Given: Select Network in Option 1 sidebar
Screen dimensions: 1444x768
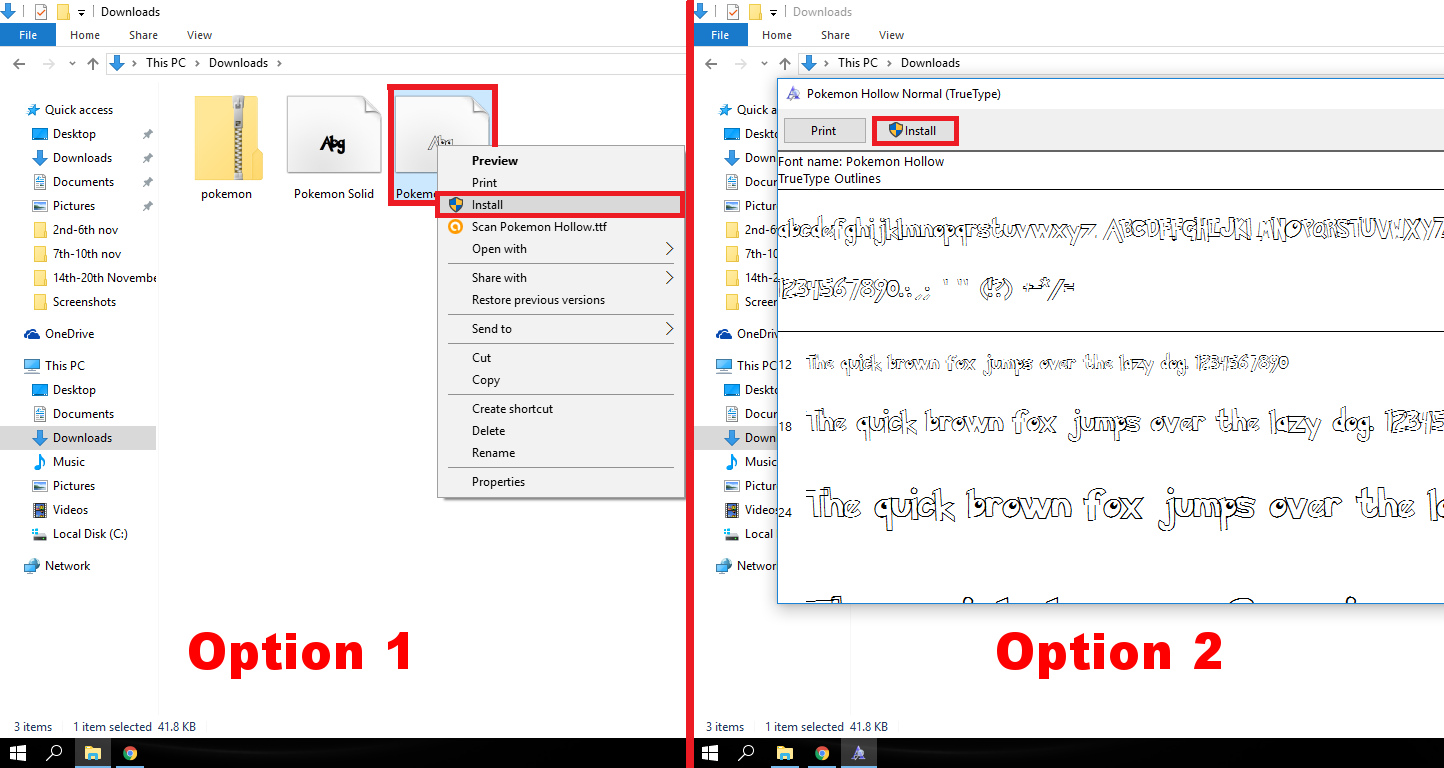Looking at the screenshot, I should (x=67, y=566).
